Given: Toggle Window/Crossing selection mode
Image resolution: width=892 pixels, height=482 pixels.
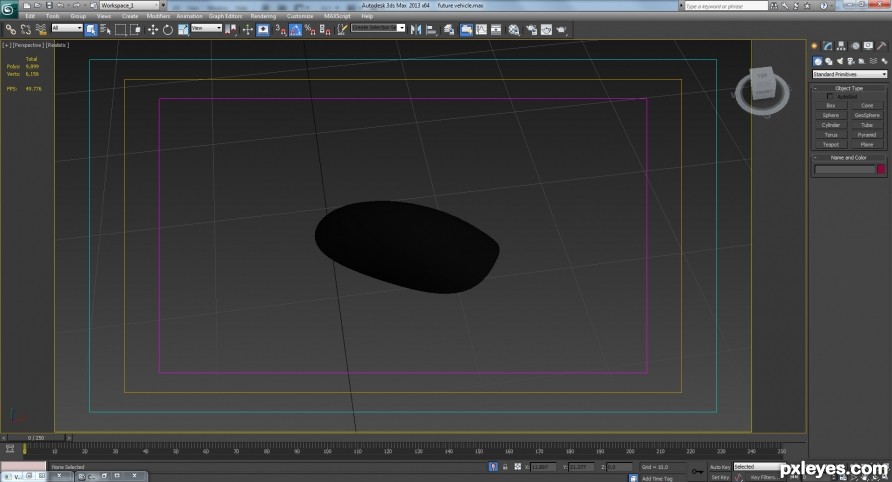Looking at the screenshot, I should (135, 30).
